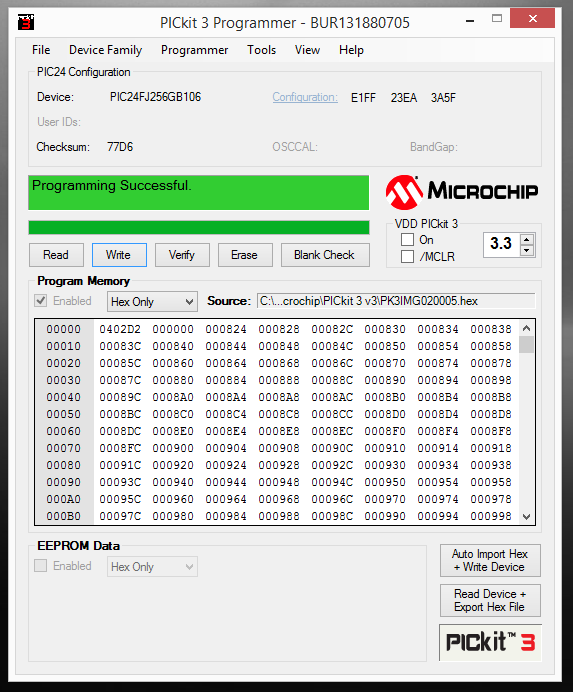Viewport: 573px width, 692px height.
Task: Click checksum value 77D6
Action: [x=120, y=147]
